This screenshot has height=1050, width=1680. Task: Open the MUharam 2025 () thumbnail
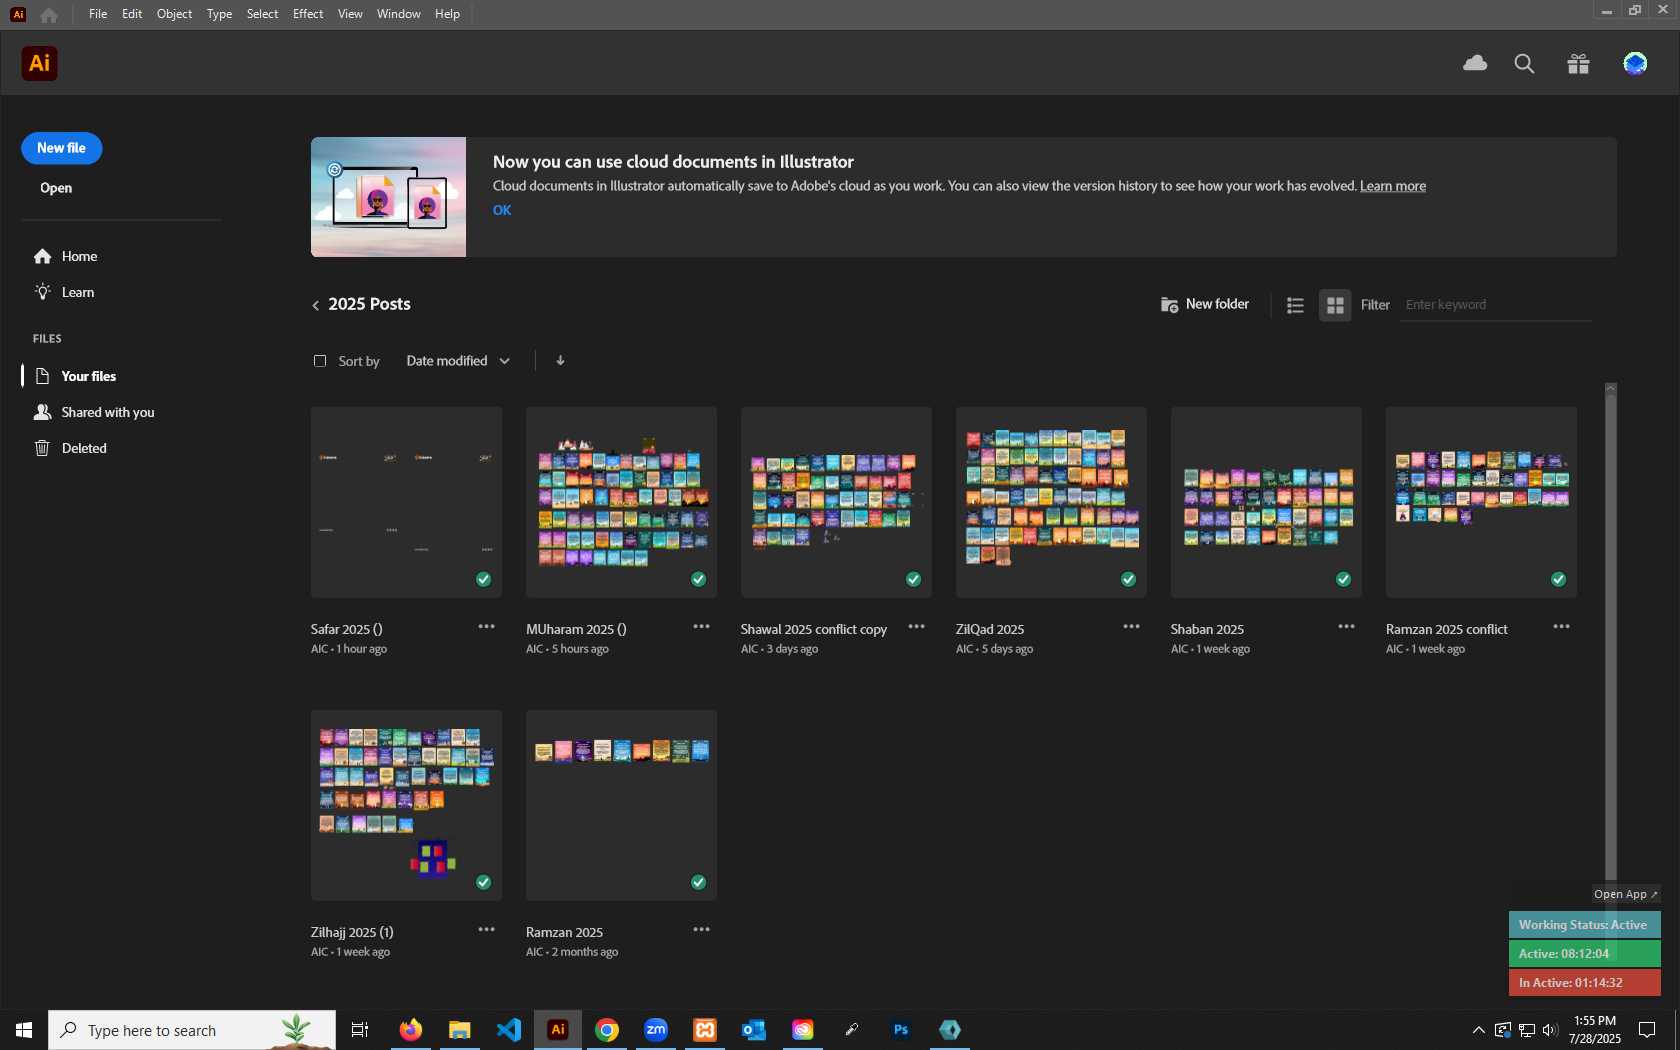pyautogui.click(x=621, y=502)
